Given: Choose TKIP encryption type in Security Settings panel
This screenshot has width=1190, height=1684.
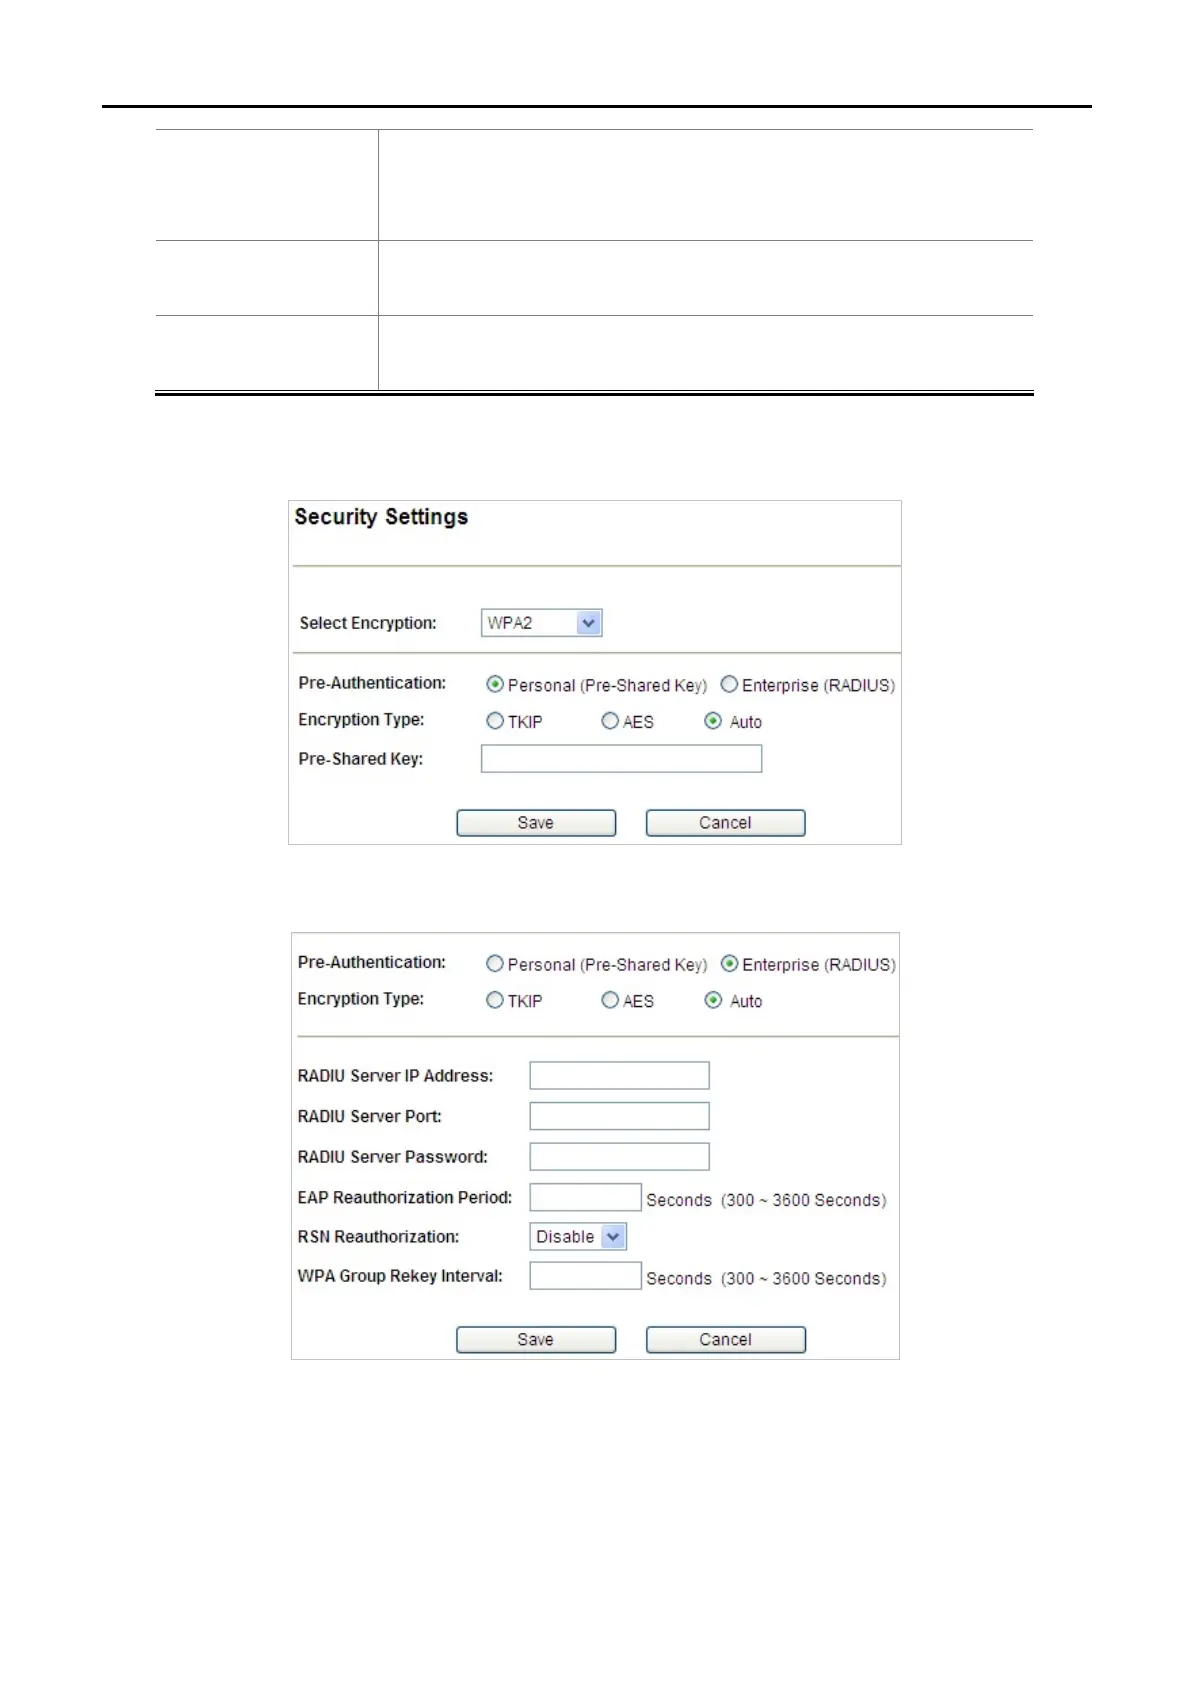Looking at the screenshot, I should [494, 721].
